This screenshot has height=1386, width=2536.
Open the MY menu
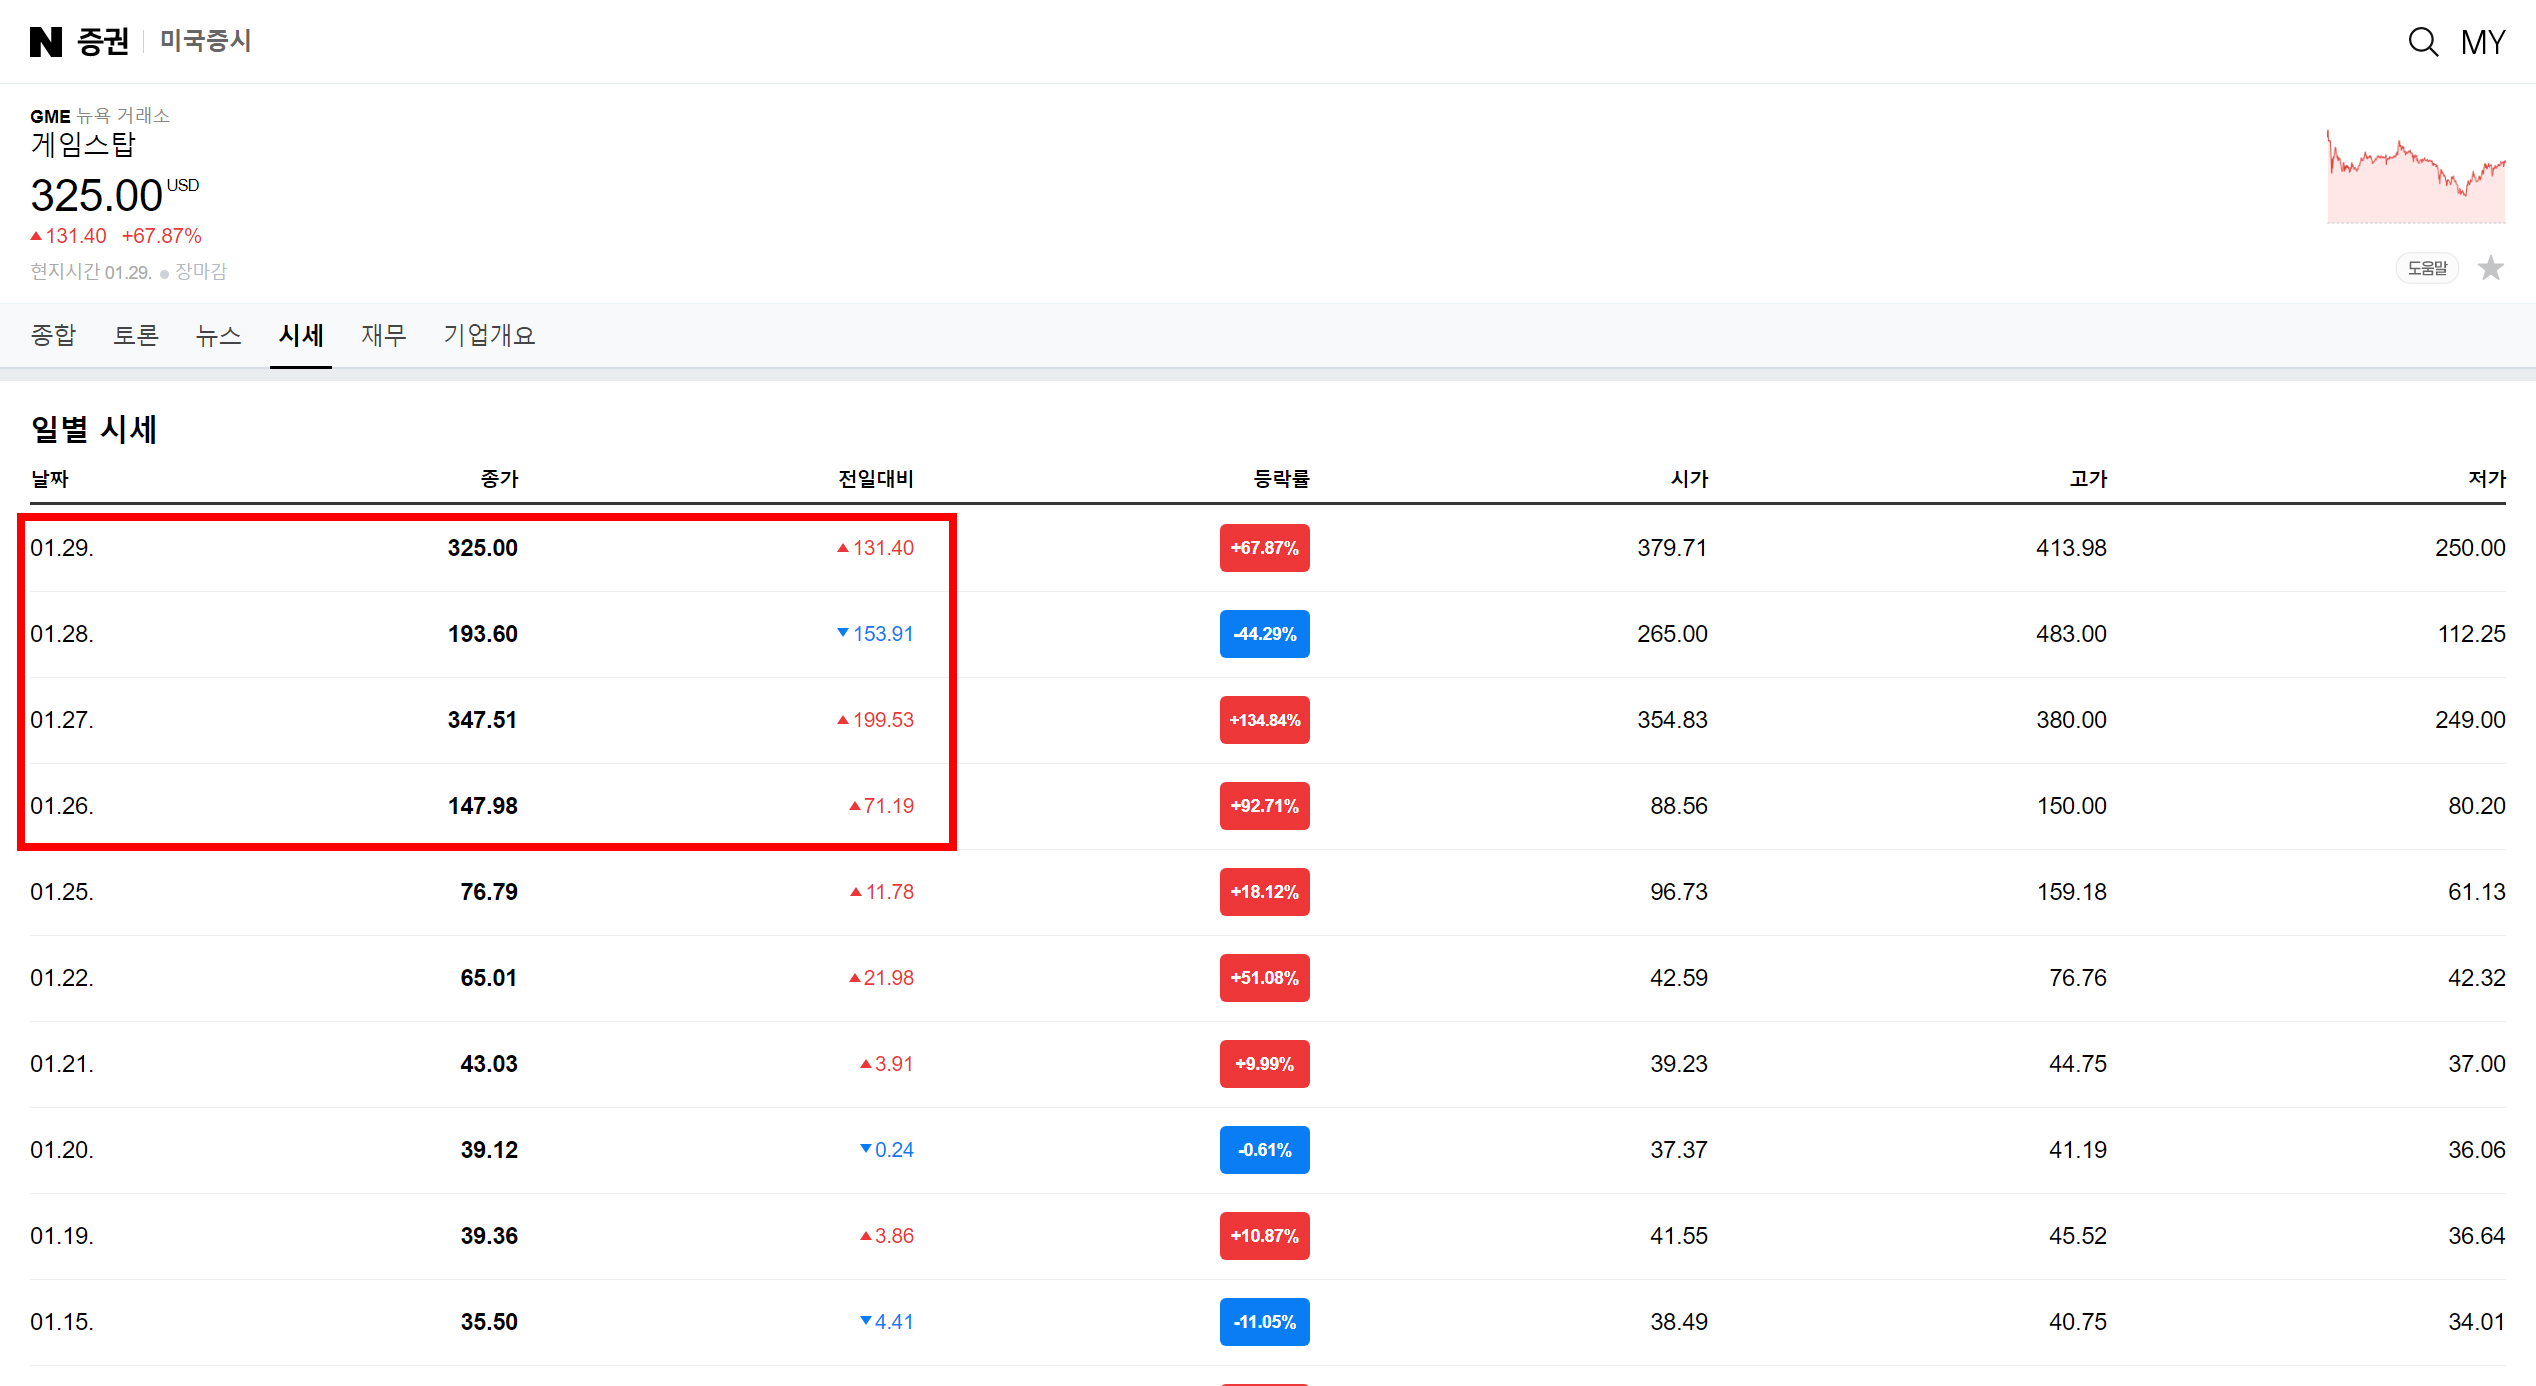(2483, 42)
